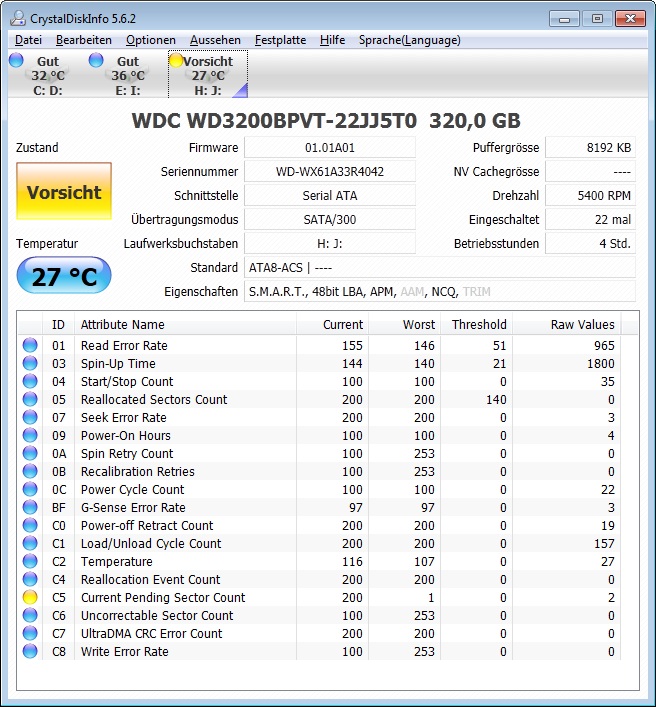
Task: Click status icon for Power-off Retract Count
Action: pos(30,525)
